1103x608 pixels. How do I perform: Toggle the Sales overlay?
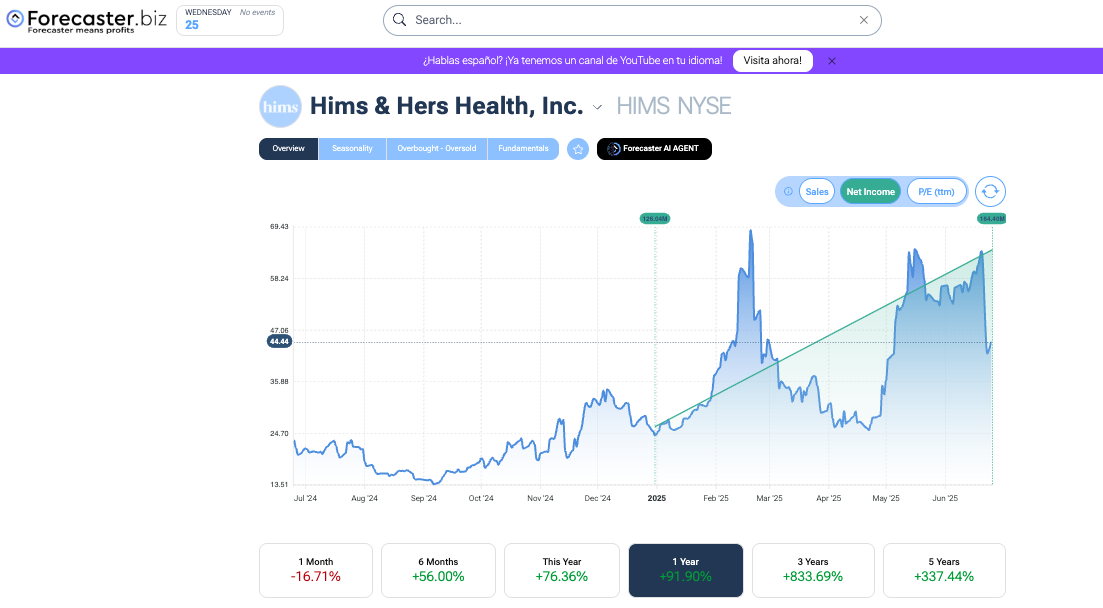(x=817, y=191)
